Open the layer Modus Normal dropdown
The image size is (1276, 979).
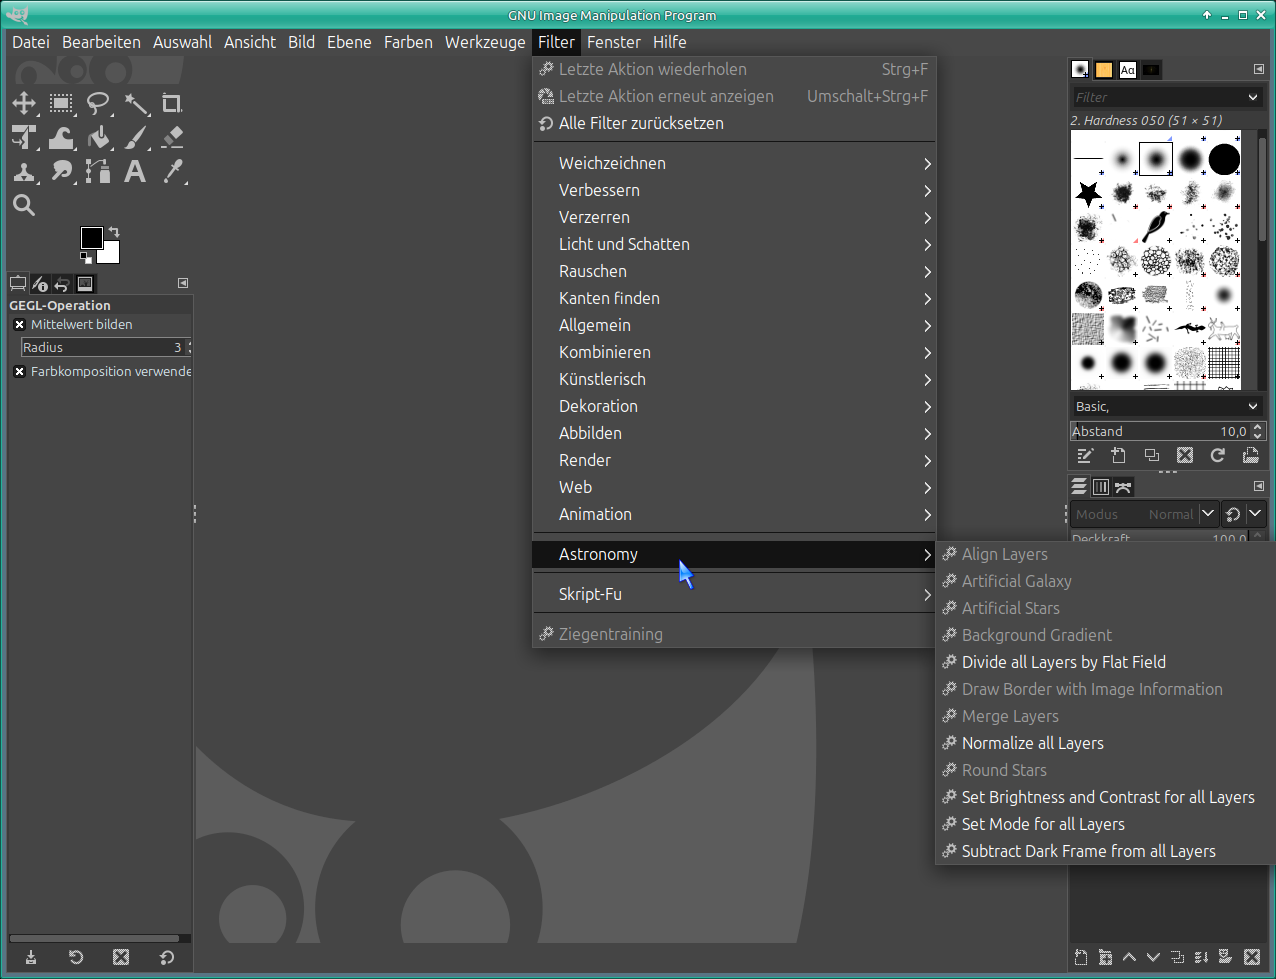click(x=1144, y=514)
